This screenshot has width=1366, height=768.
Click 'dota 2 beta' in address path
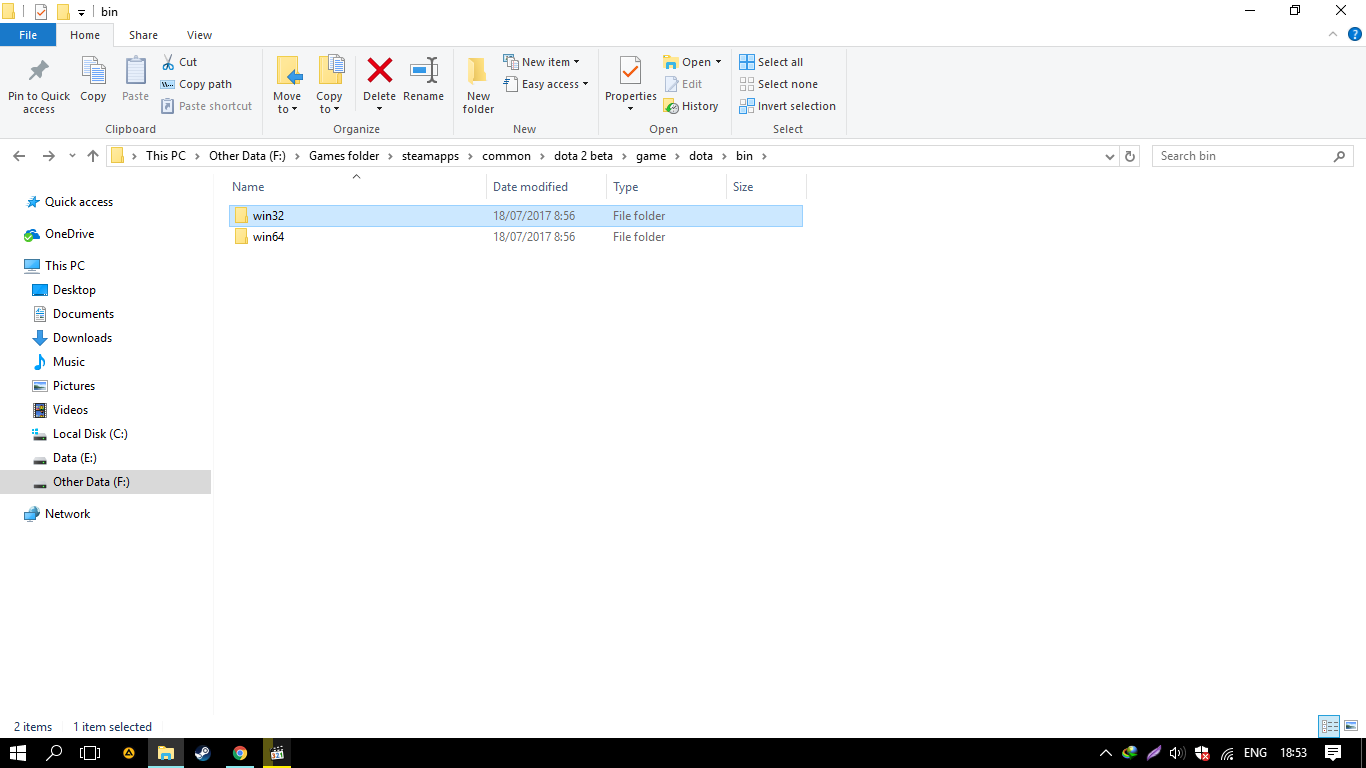[x=583, y=156]
